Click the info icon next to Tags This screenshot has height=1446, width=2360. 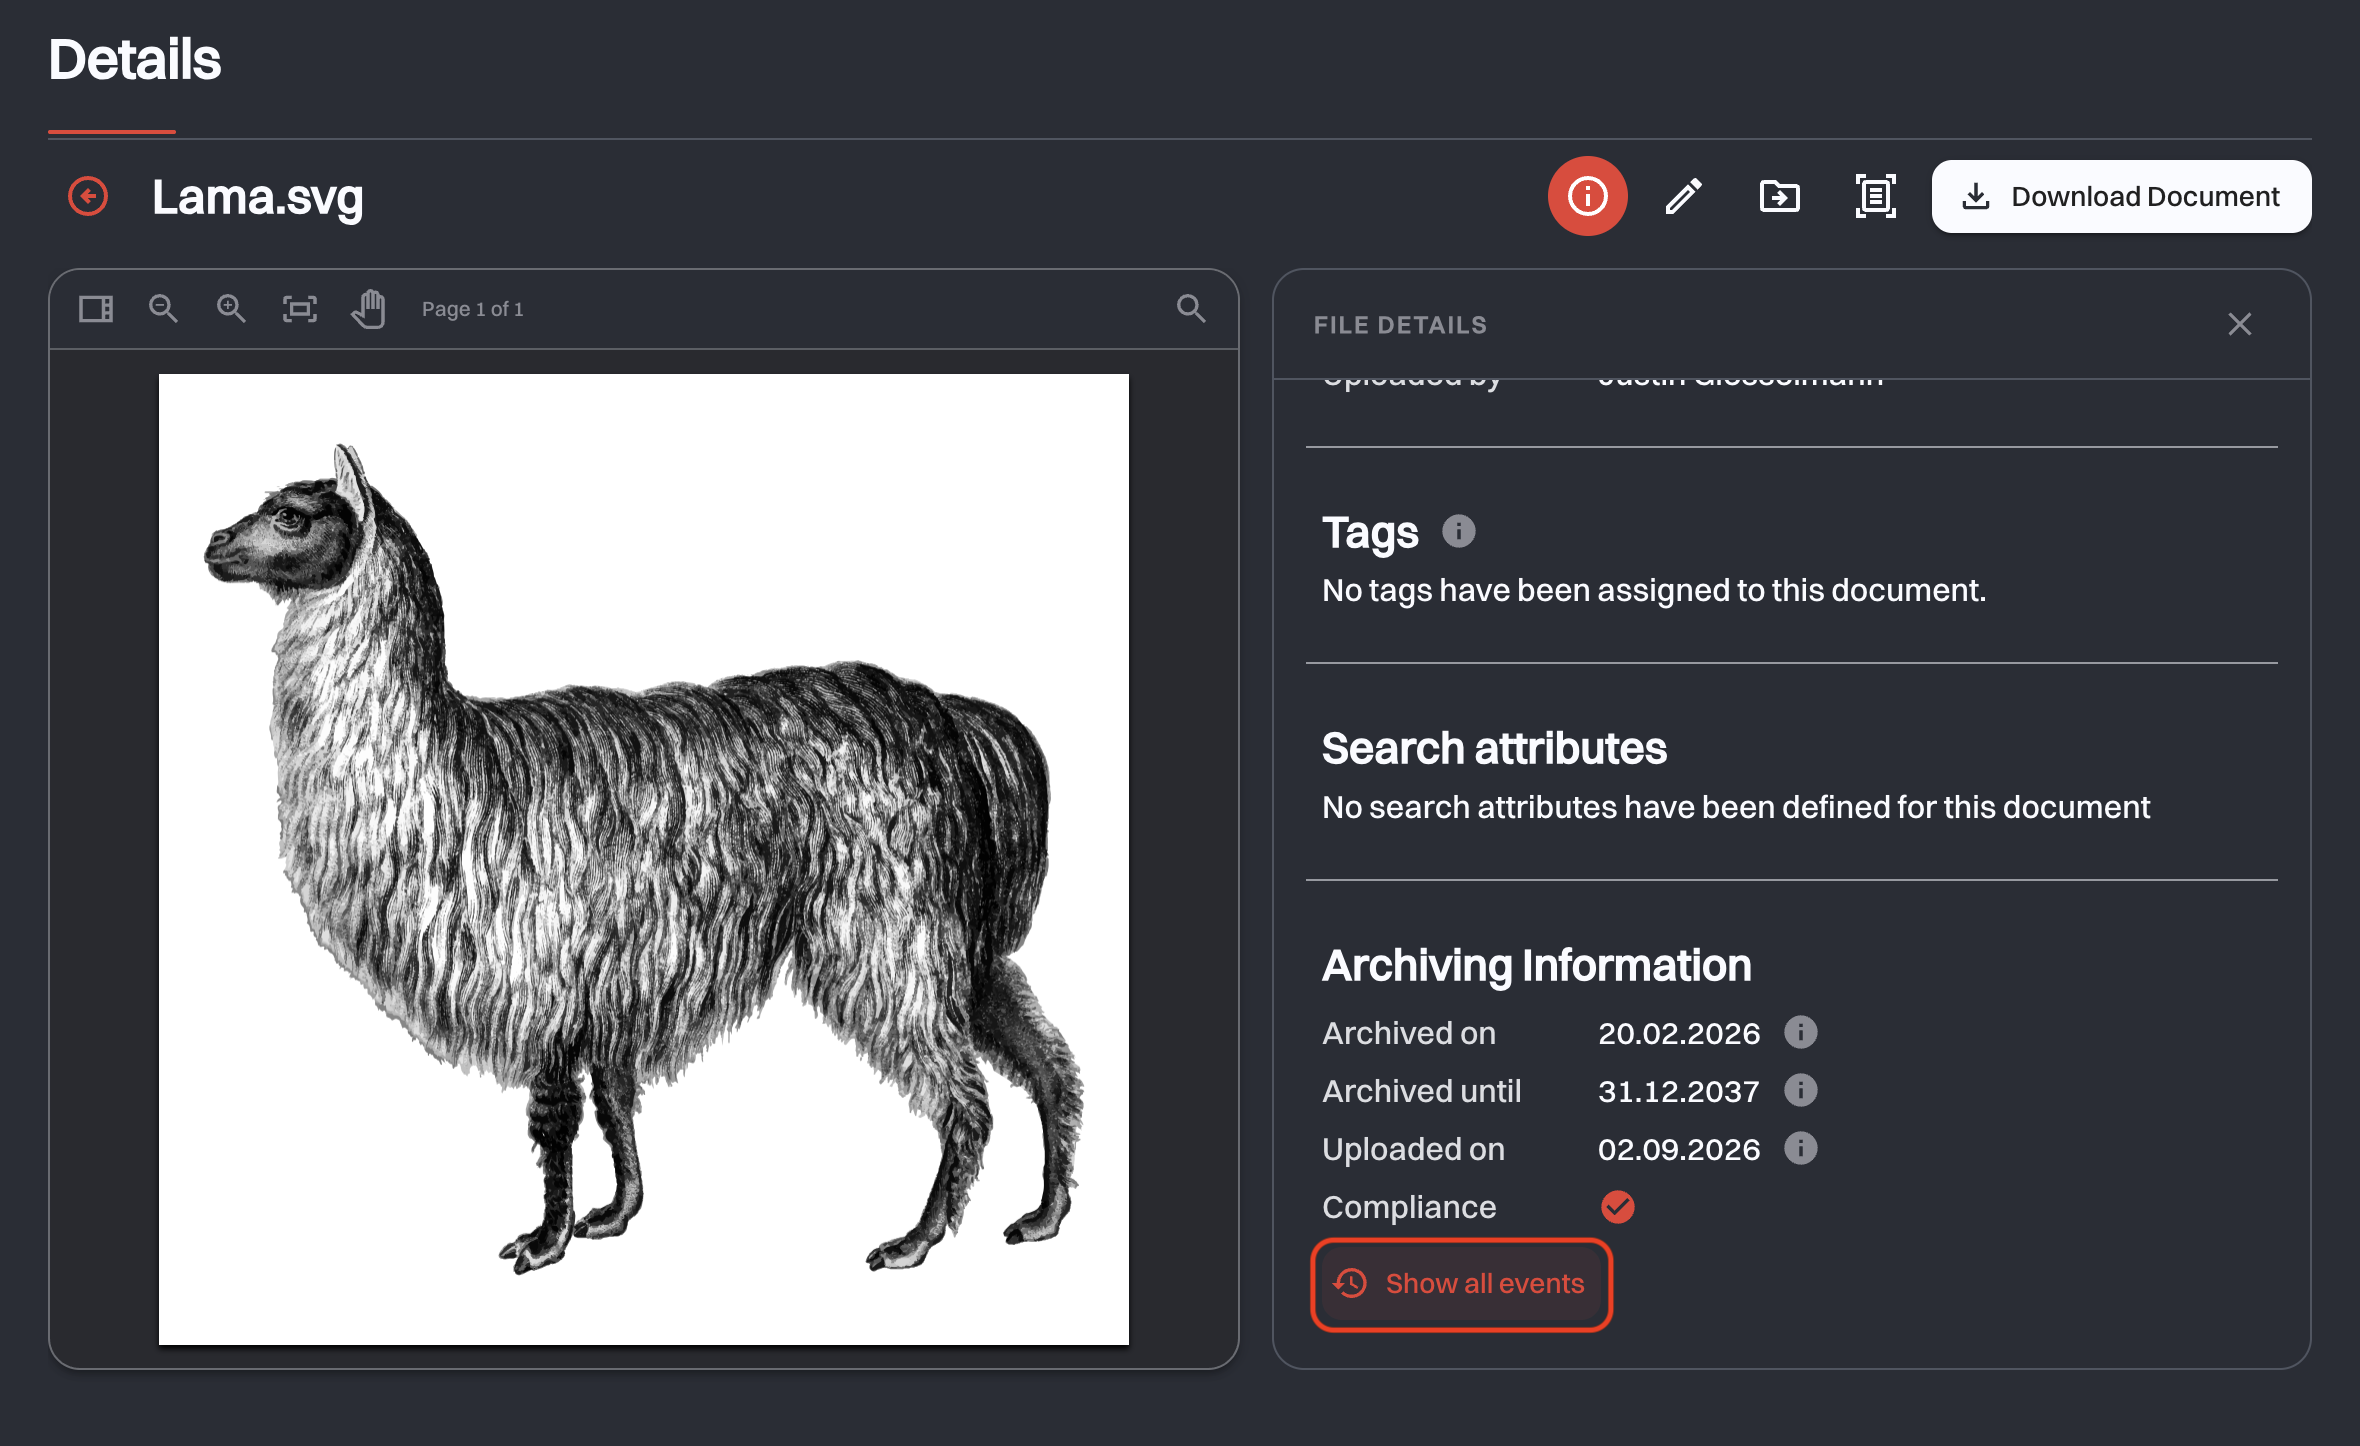(x=1459, y=531)
